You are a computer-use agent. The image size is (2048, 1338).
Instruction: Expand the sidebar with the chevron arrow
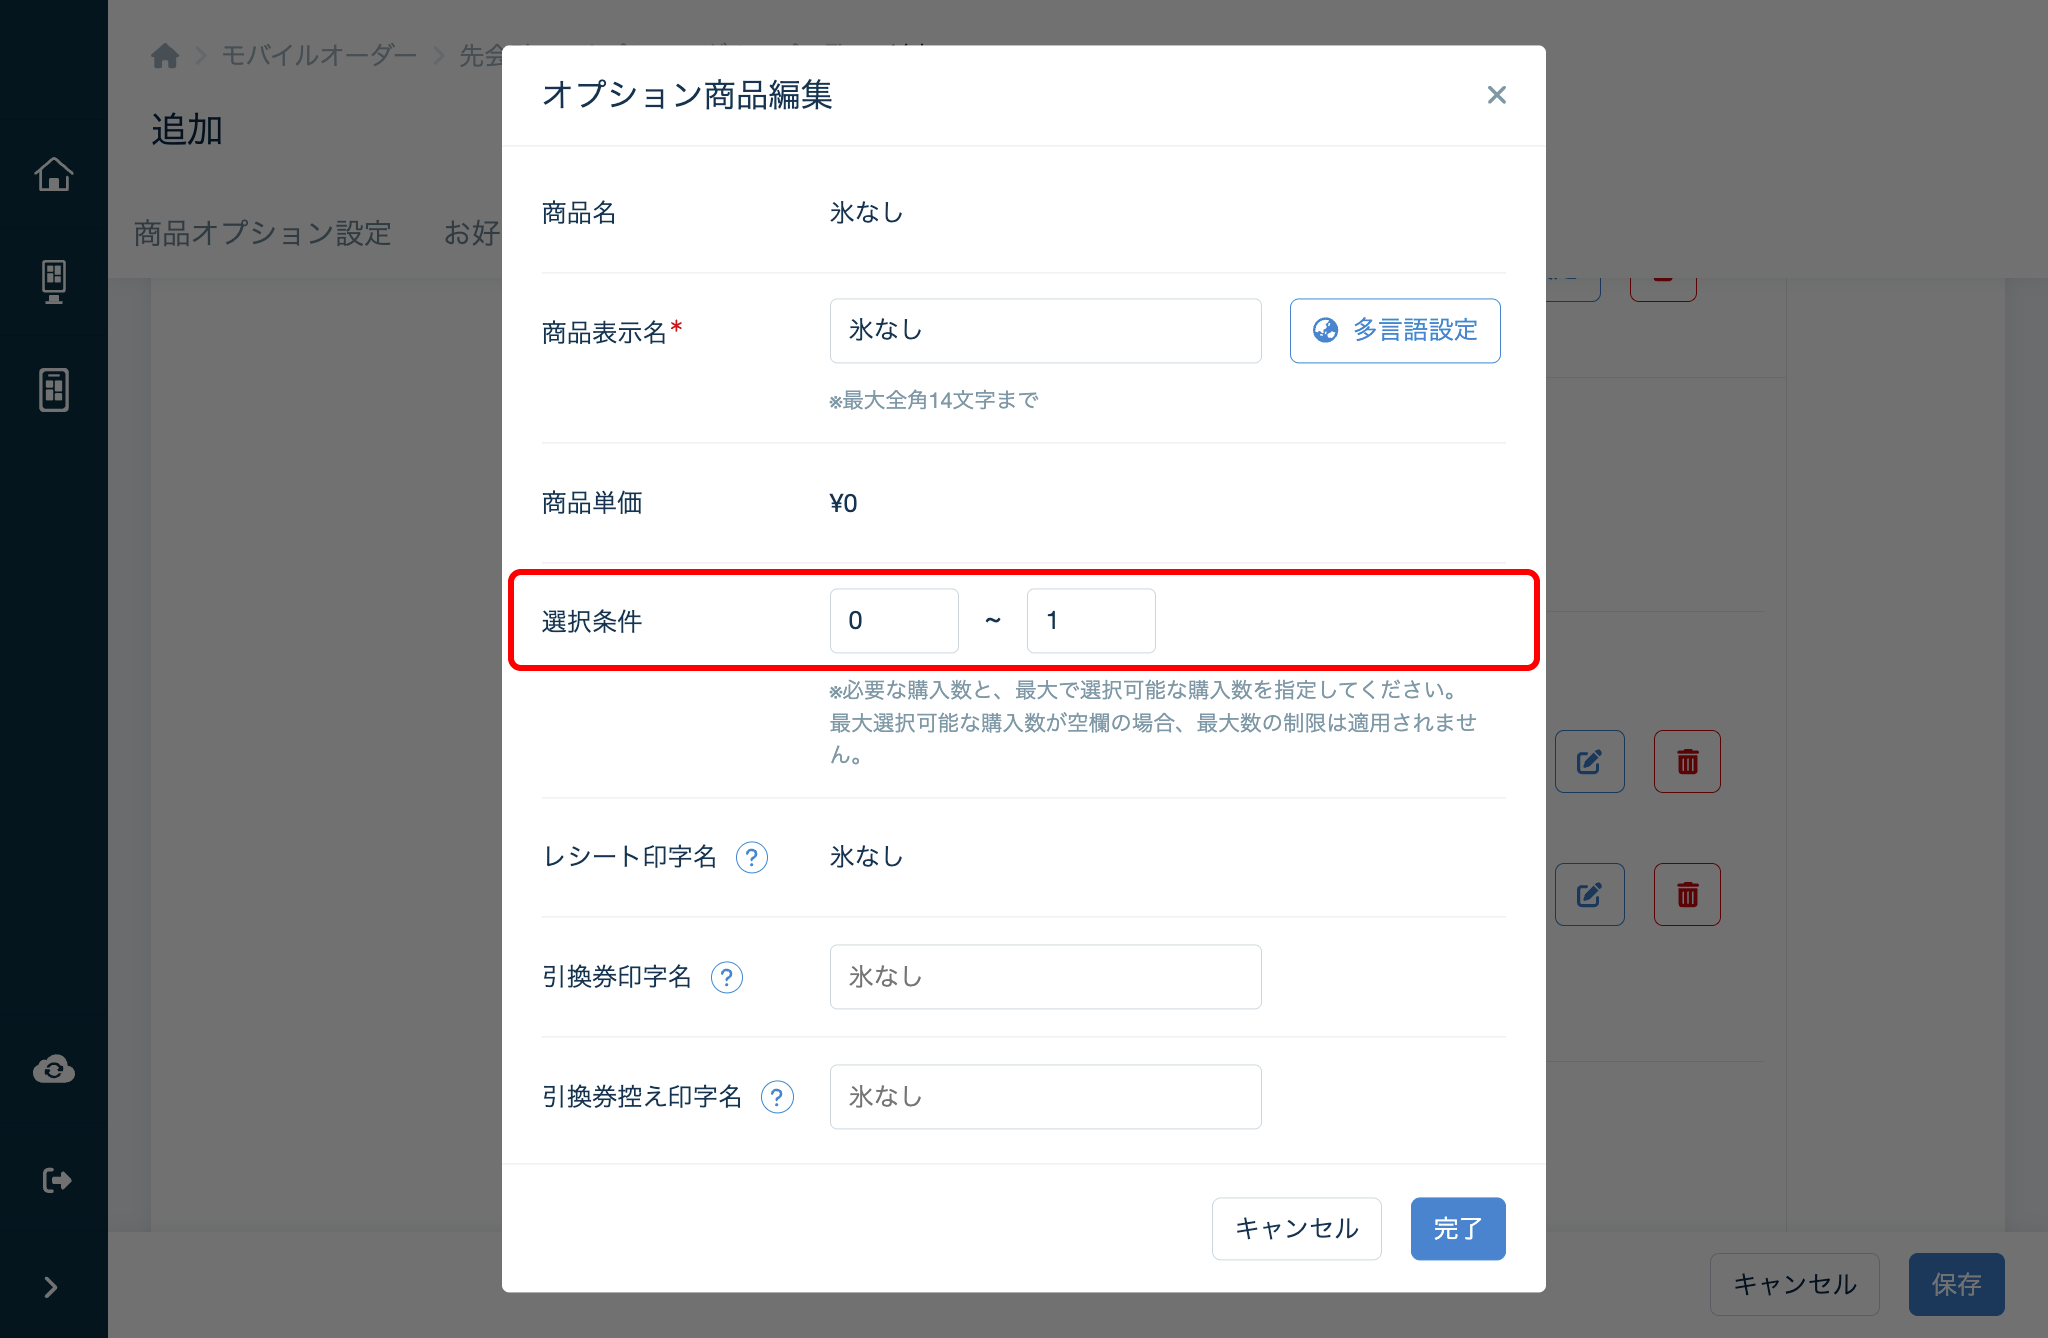coord(51,1287)
